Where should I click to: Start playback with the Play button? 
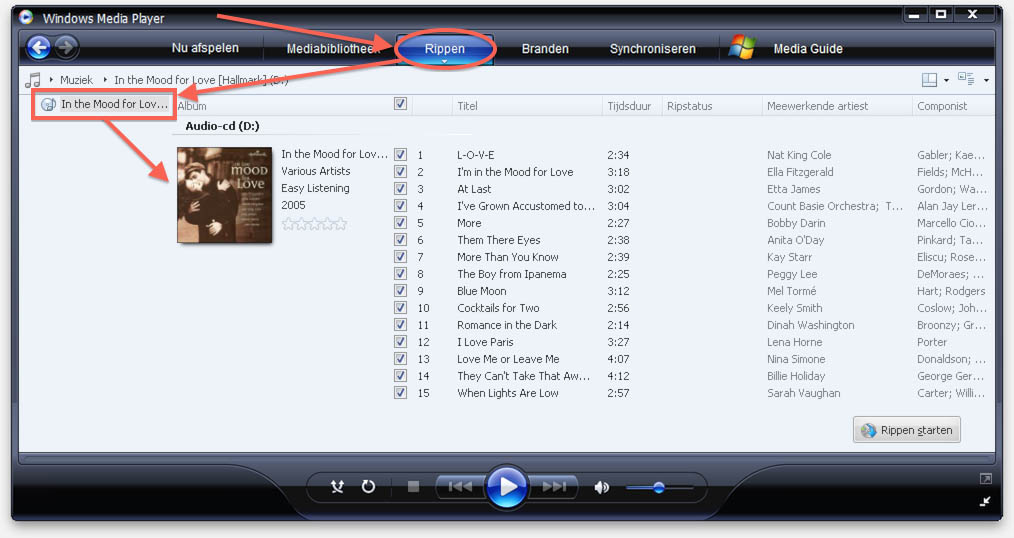(x=506, y=486)
